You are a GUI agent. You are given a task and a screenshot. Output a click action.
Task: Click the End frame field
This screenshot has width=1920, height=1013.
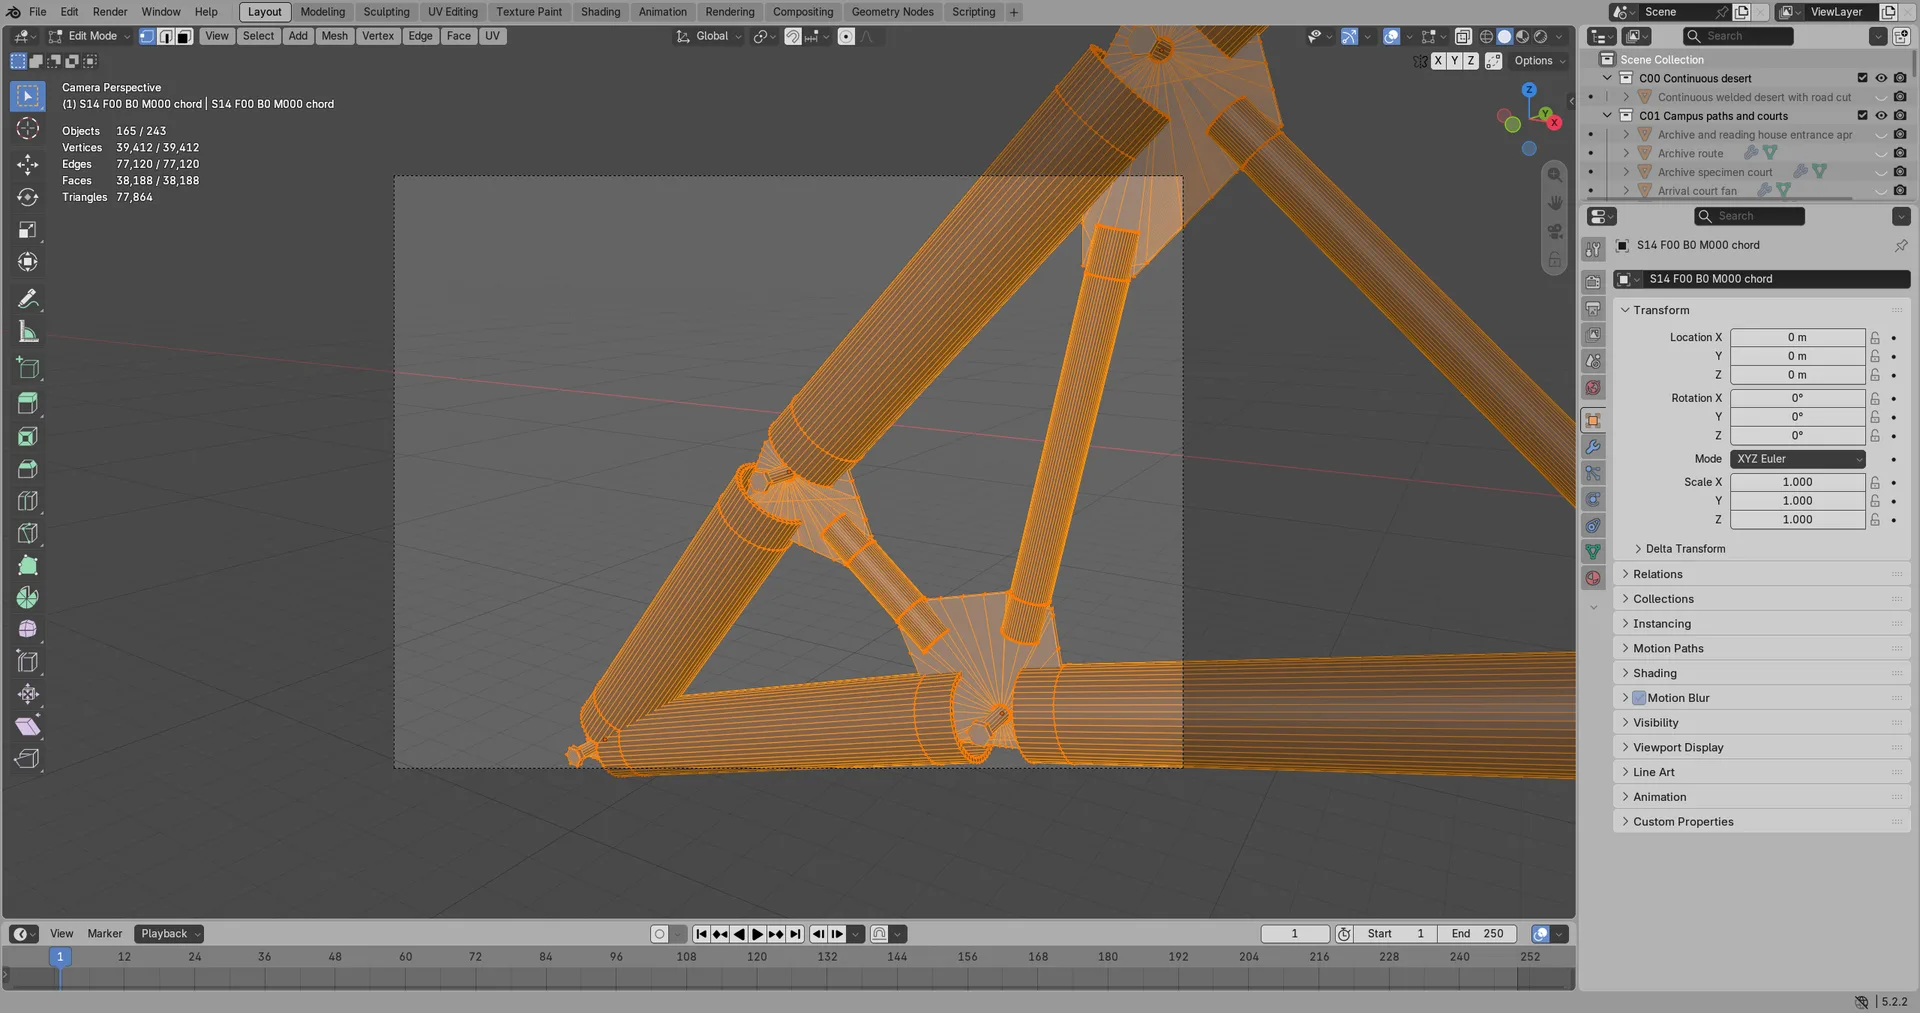click(x=1477, y=934)
